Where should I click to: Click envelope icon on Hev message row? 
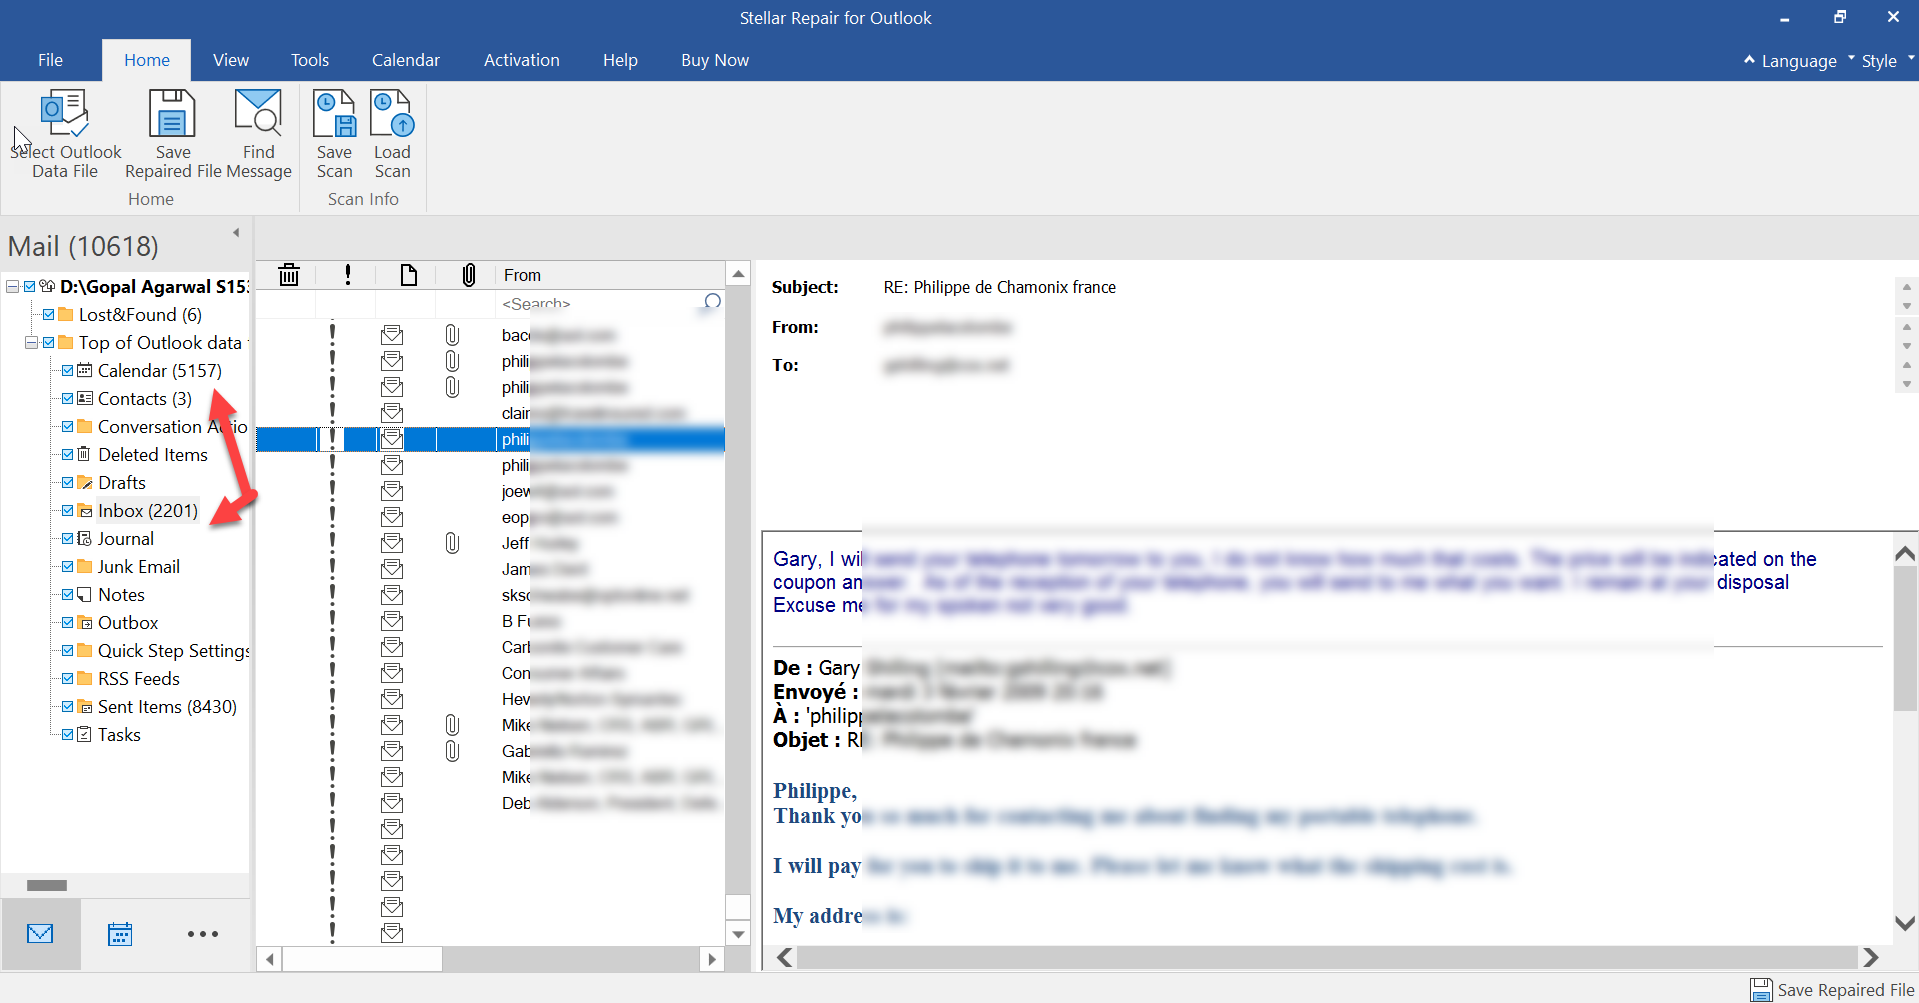coord(392,699)
